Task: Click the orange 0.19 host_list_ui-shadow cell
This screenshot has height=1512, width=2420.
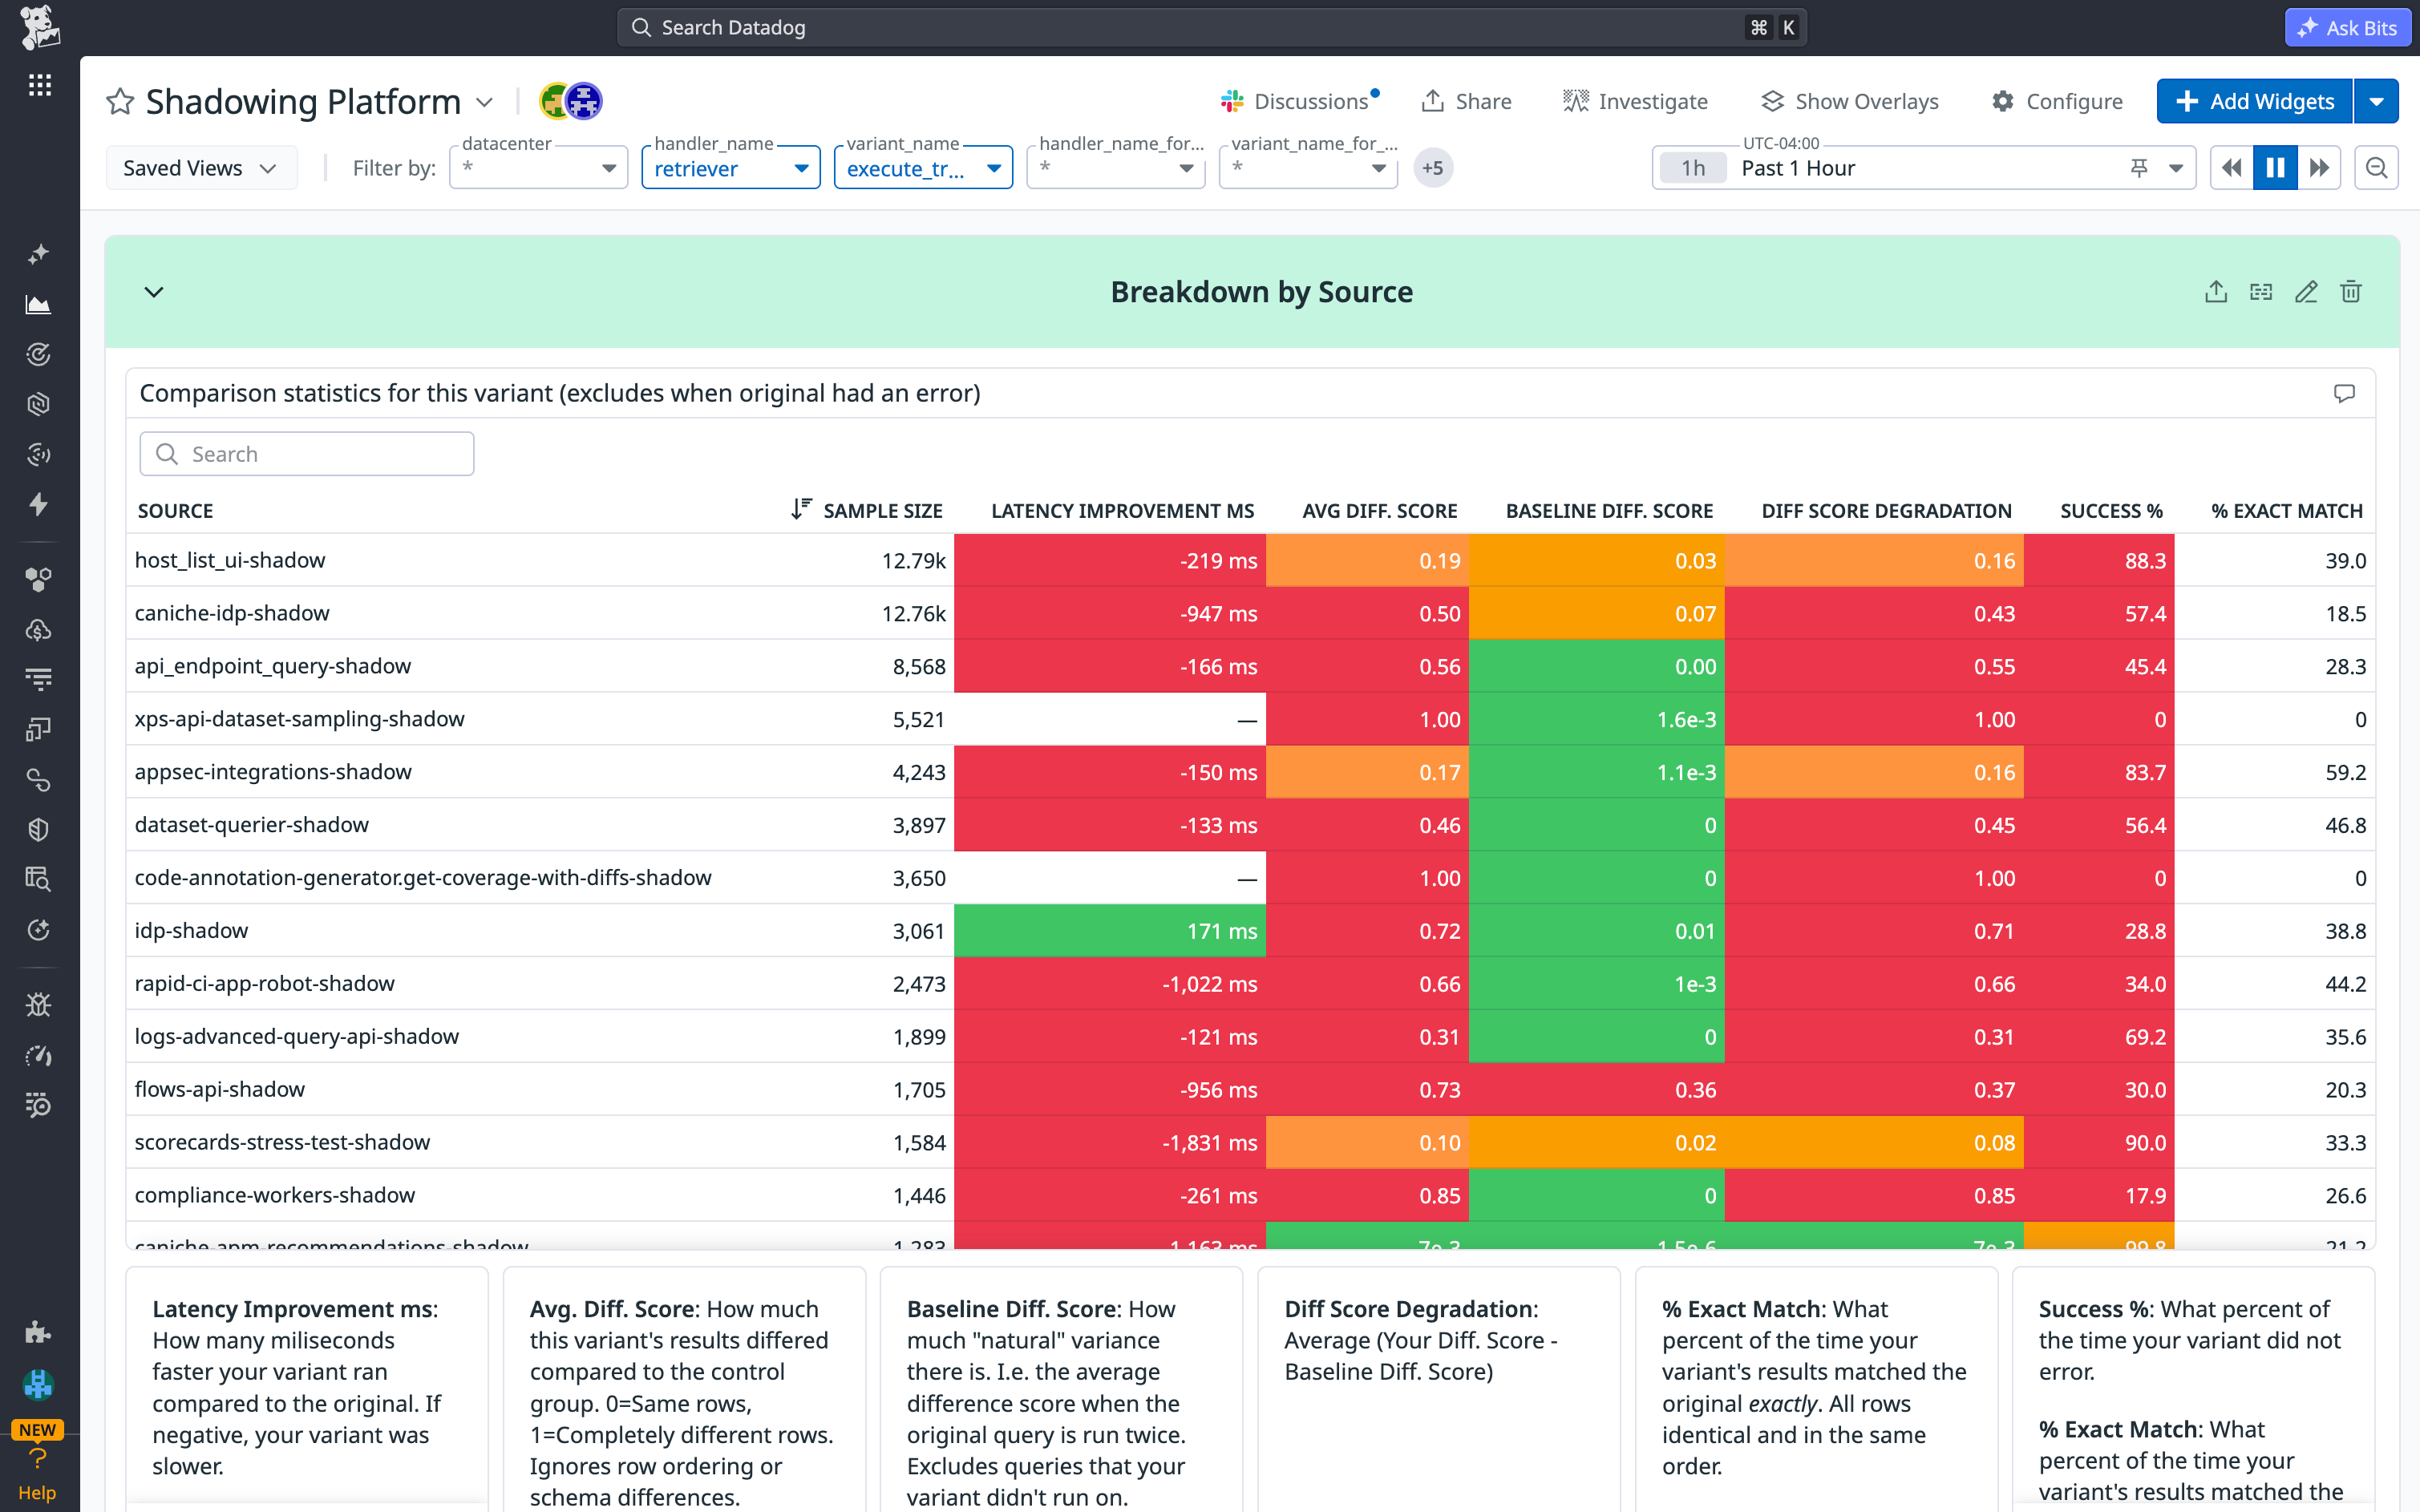Action: pyautogui.click(x=1367, y=560)
